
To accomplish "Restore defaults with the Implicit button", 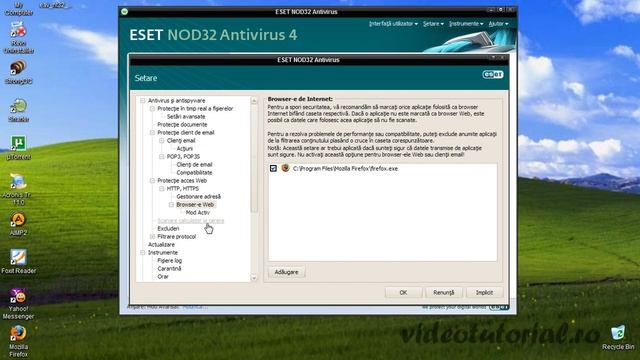I will point(484,292).
